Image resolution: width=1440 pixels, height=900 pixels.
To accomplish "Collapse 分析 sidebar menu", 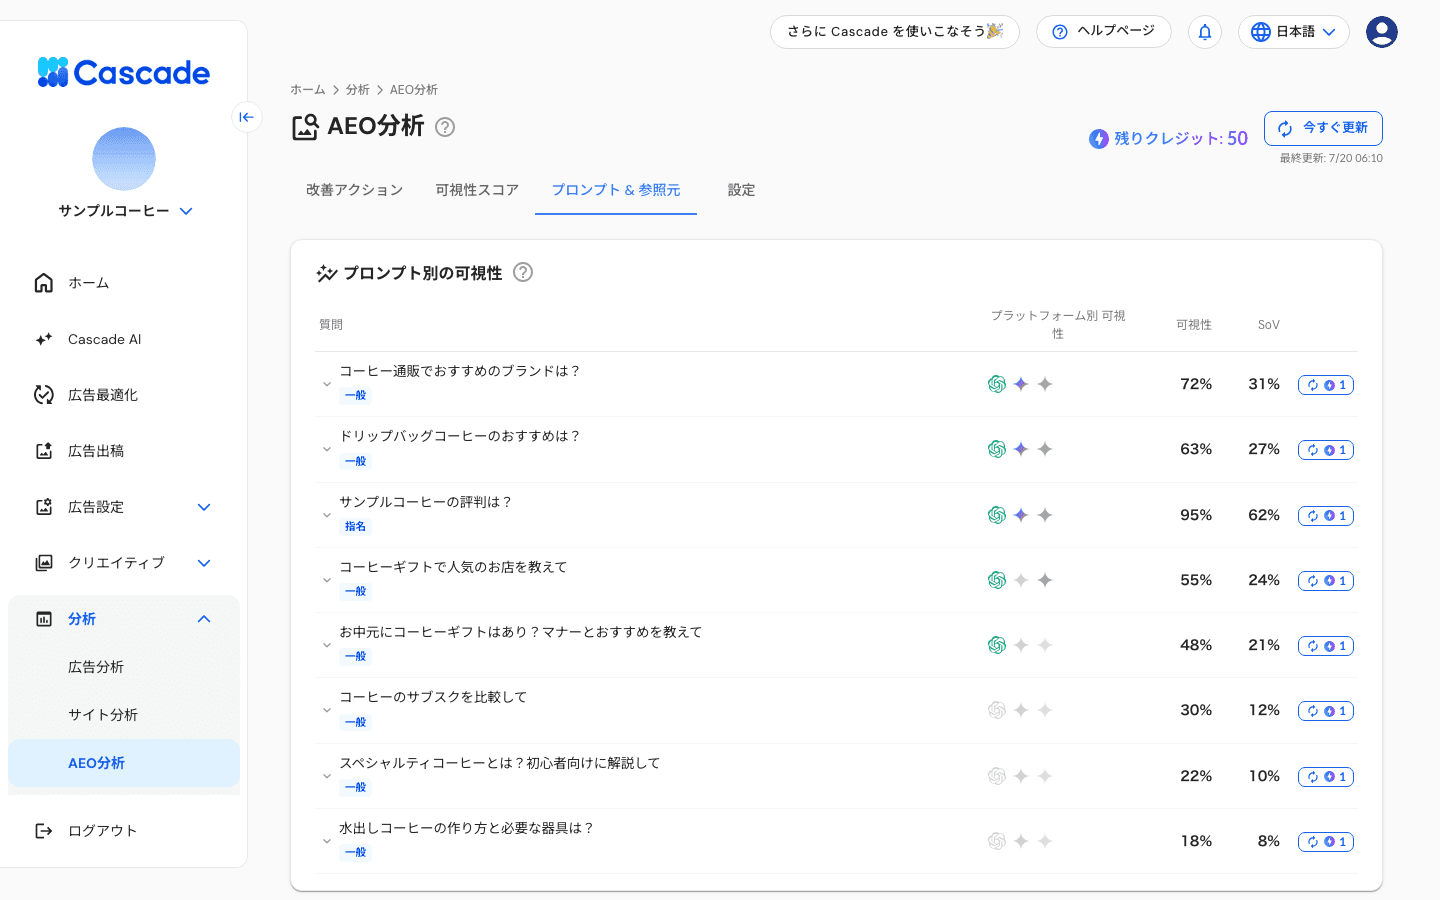I will [x=124, y=619].
